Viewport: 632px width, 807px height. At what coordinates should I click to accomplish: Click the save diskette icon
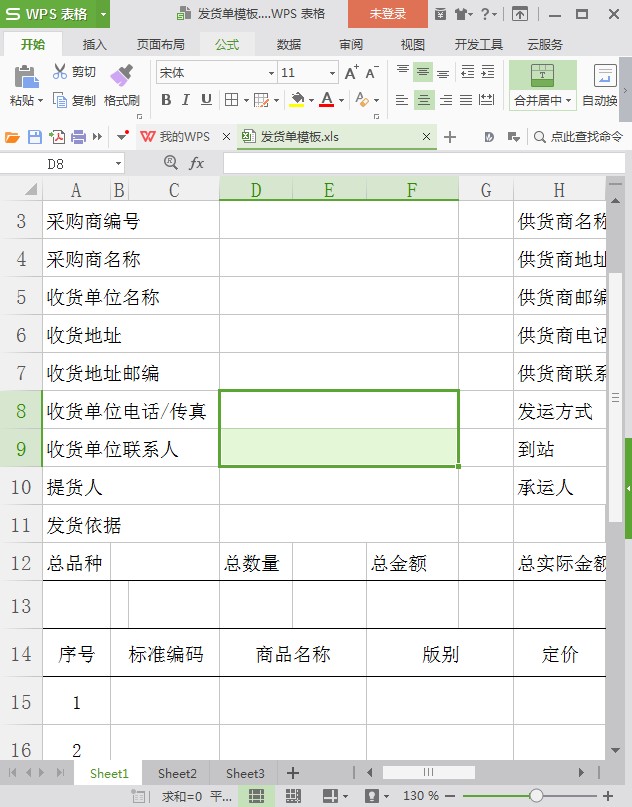[34, 137]
